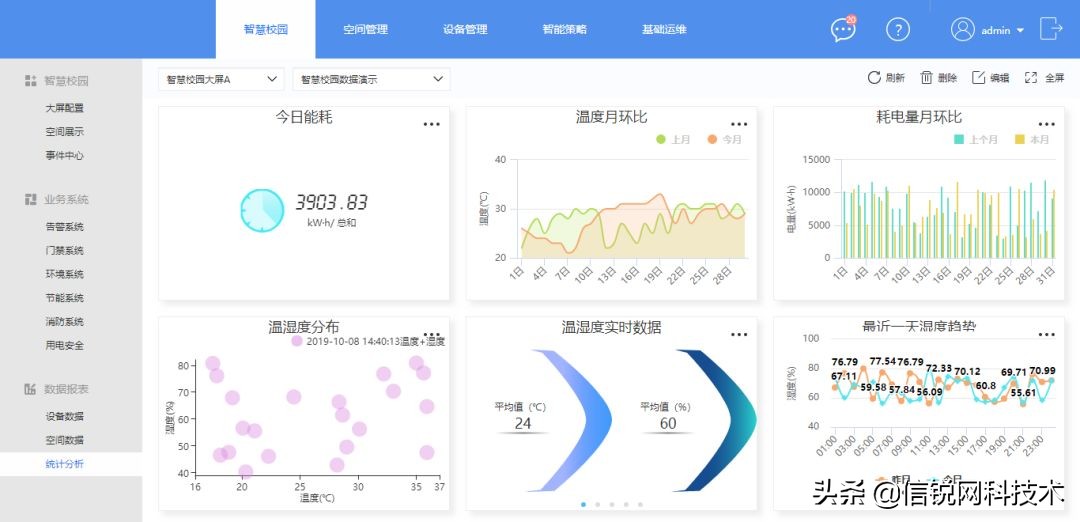Click the 编辑 edit pencil icon
1080x522 pixels.
(978, 78)
